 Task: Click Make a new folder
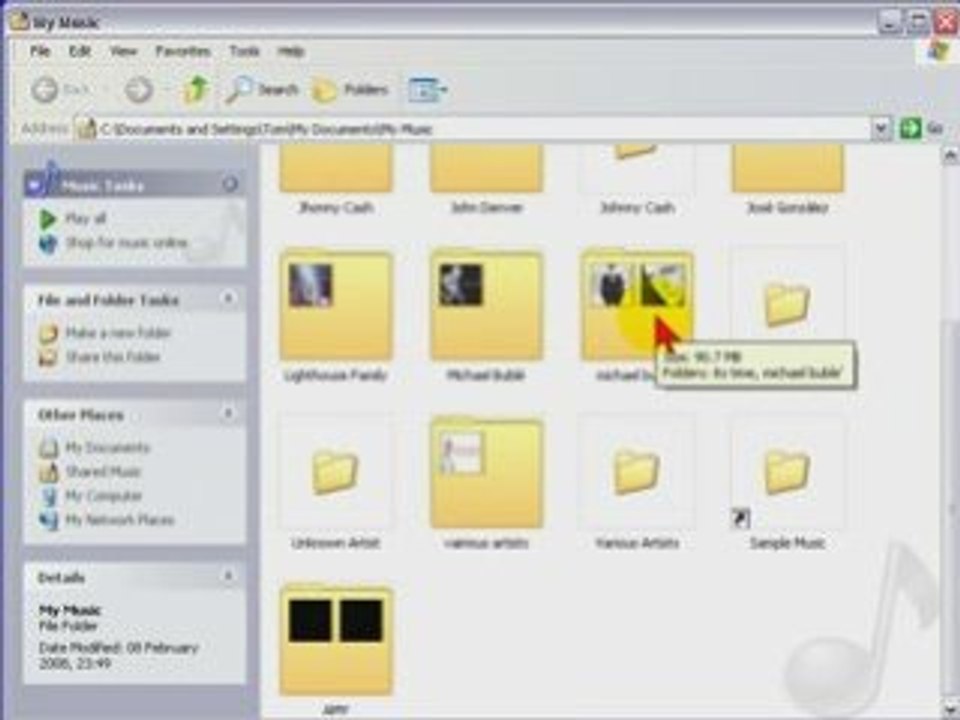click(118, 332)
